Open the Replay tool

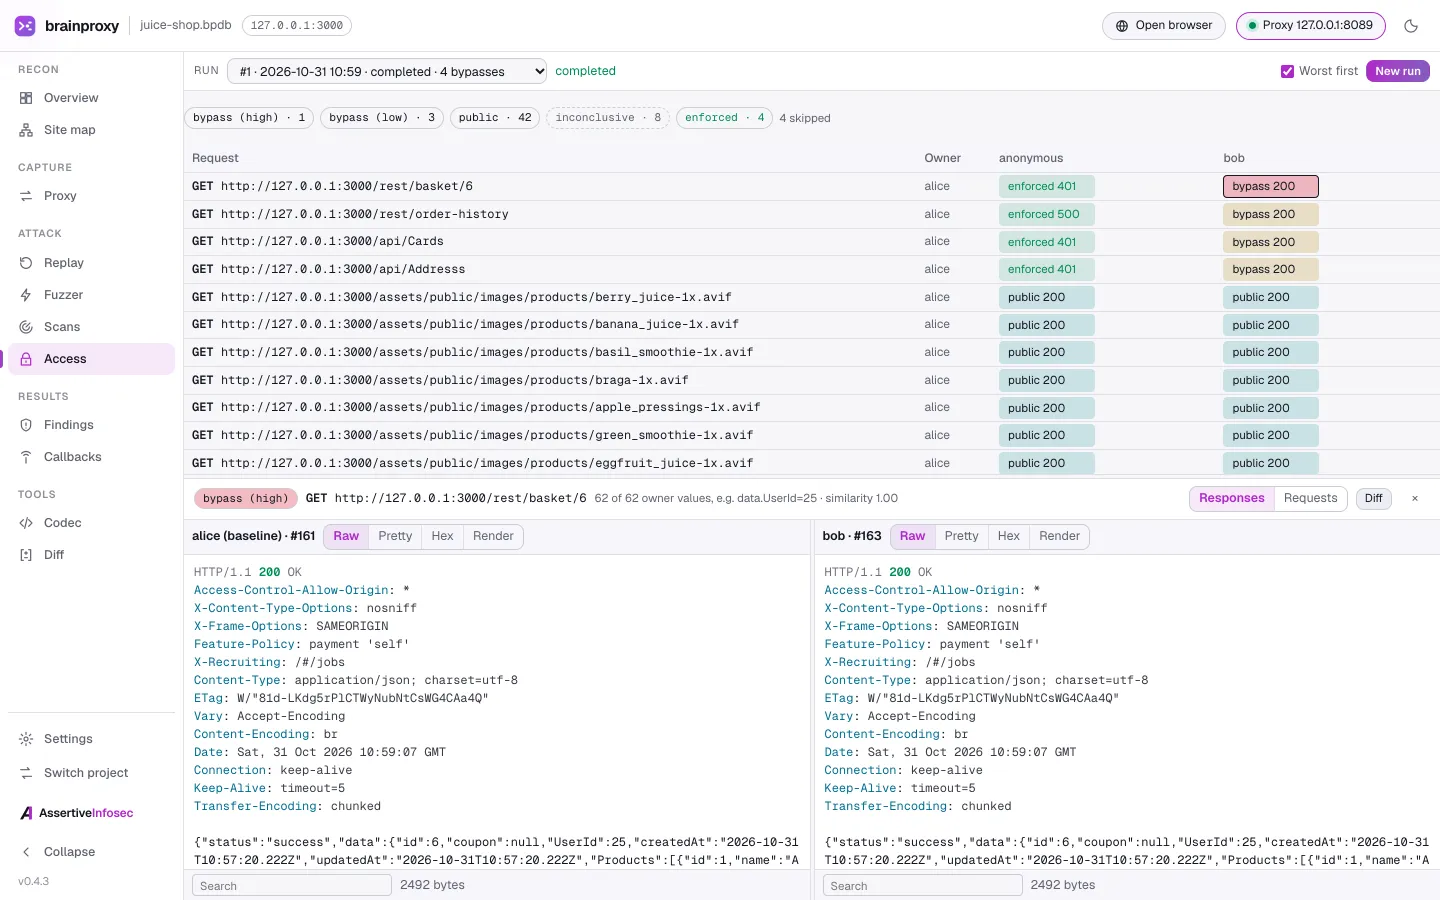[x=91, y=263]
